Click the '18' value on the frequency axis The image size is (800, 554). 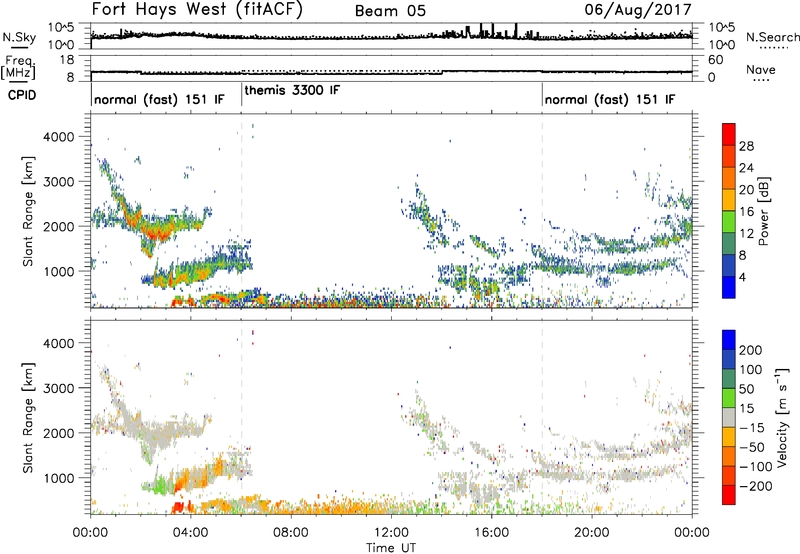click(x=67, y=60)
